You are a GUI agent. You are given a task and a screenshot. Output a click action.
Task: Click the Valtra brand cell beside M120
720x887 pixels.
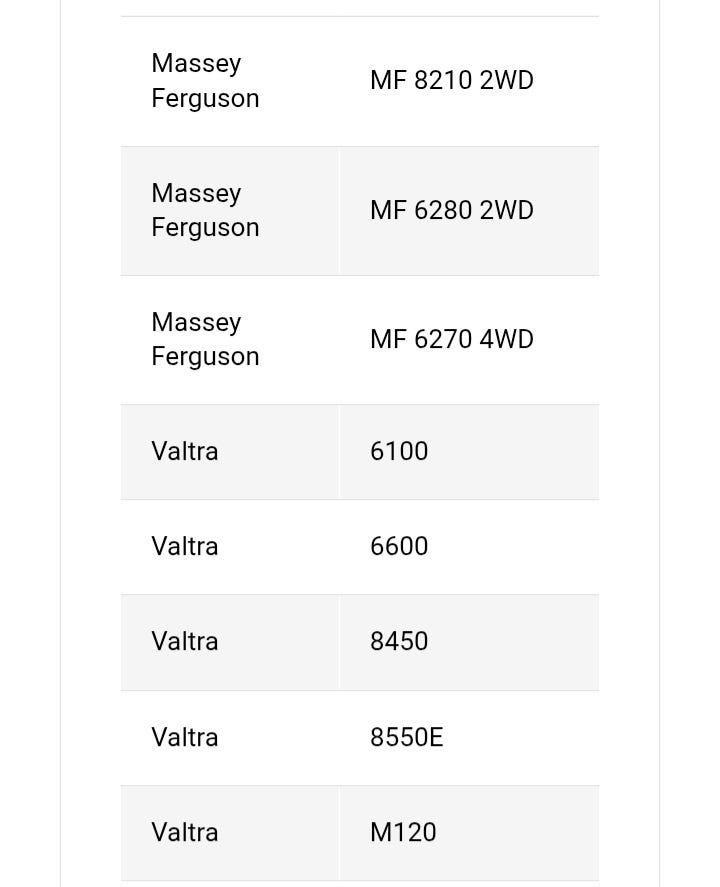point(185,832)
